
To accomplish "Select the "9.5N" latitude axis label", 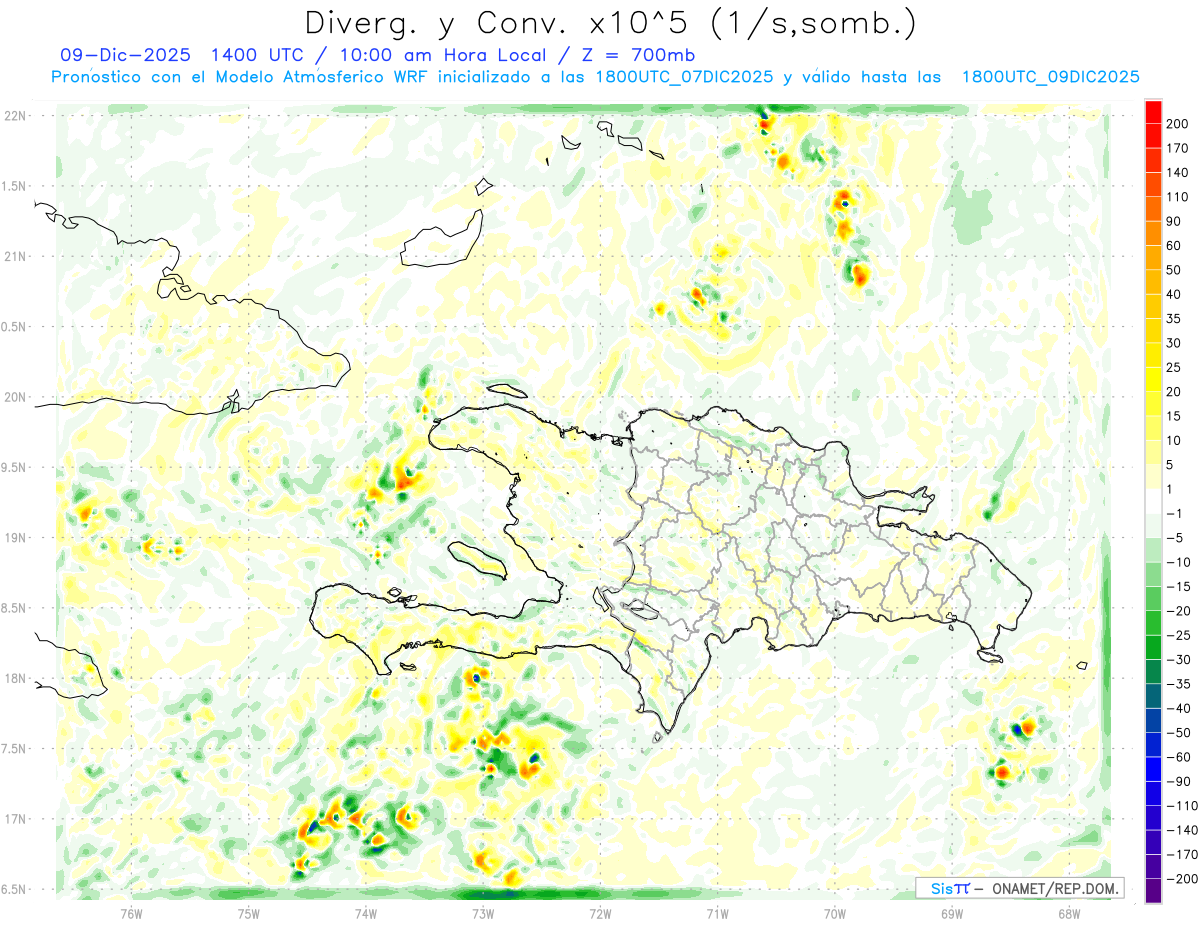I will coord(15,468).
